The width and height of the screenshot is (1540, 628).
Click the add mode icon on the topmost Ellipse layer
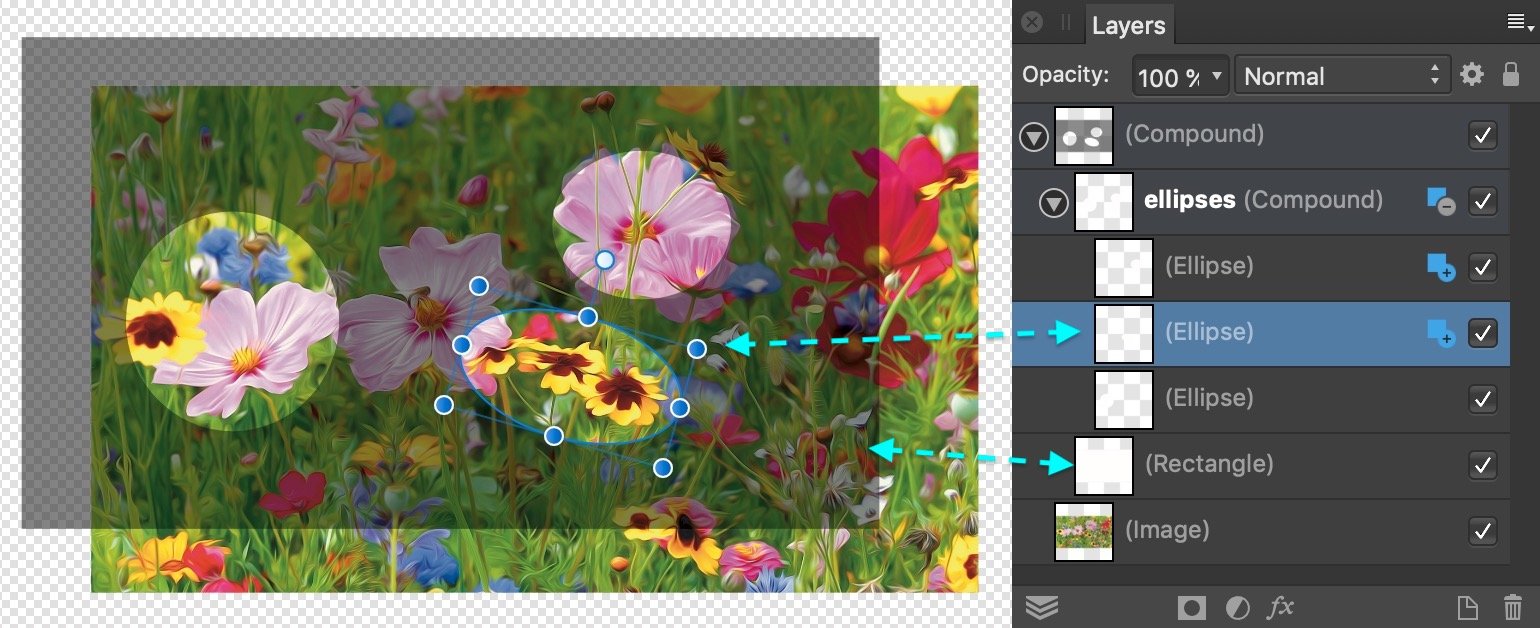click(1441, 268)
